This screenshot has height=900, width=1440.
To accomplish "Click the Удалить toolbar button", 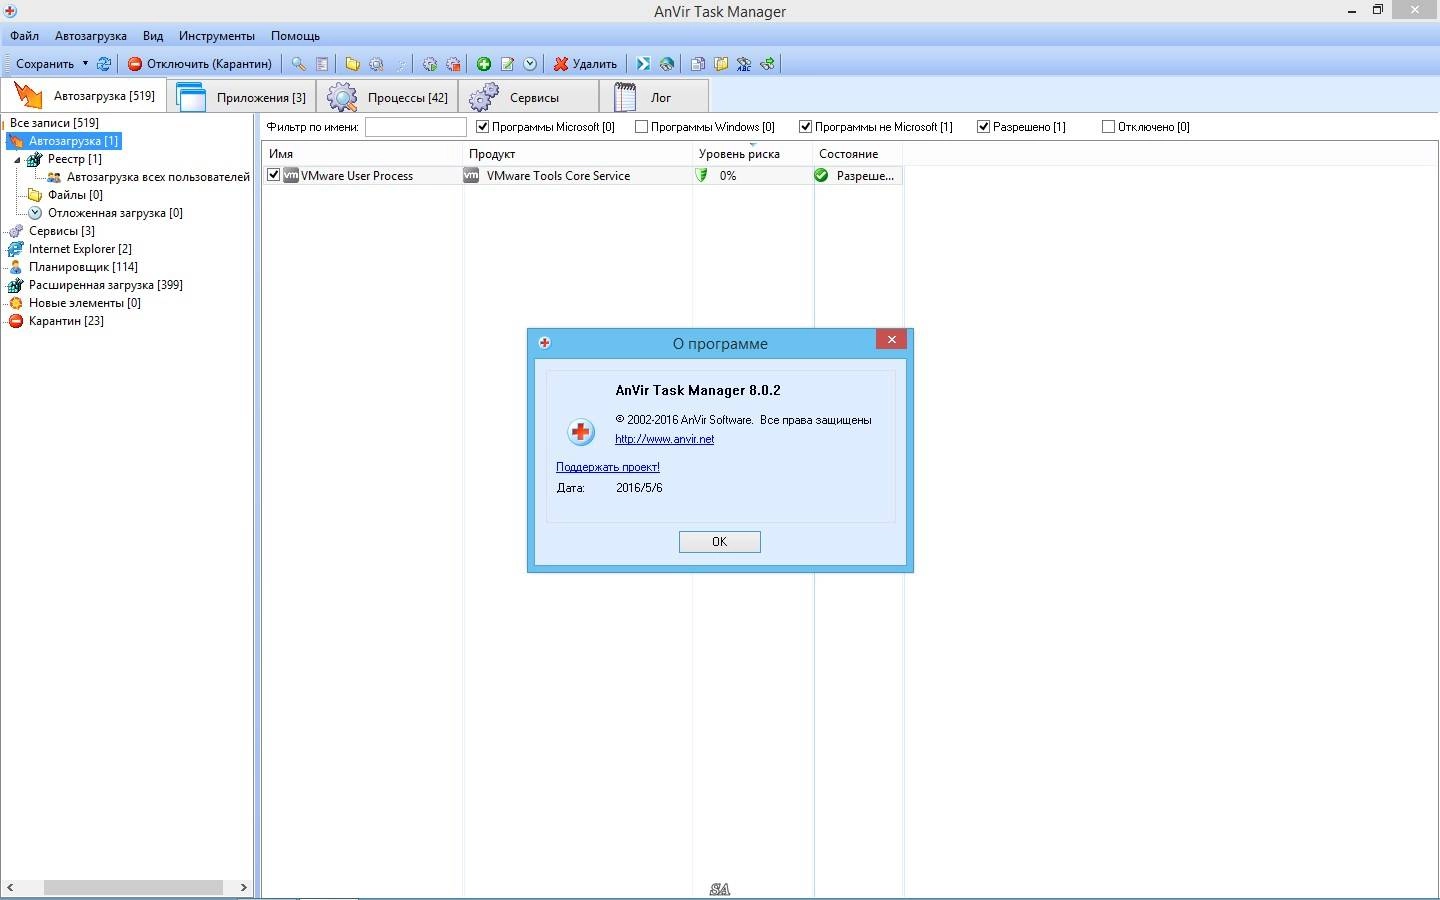I will pos(586,64).
